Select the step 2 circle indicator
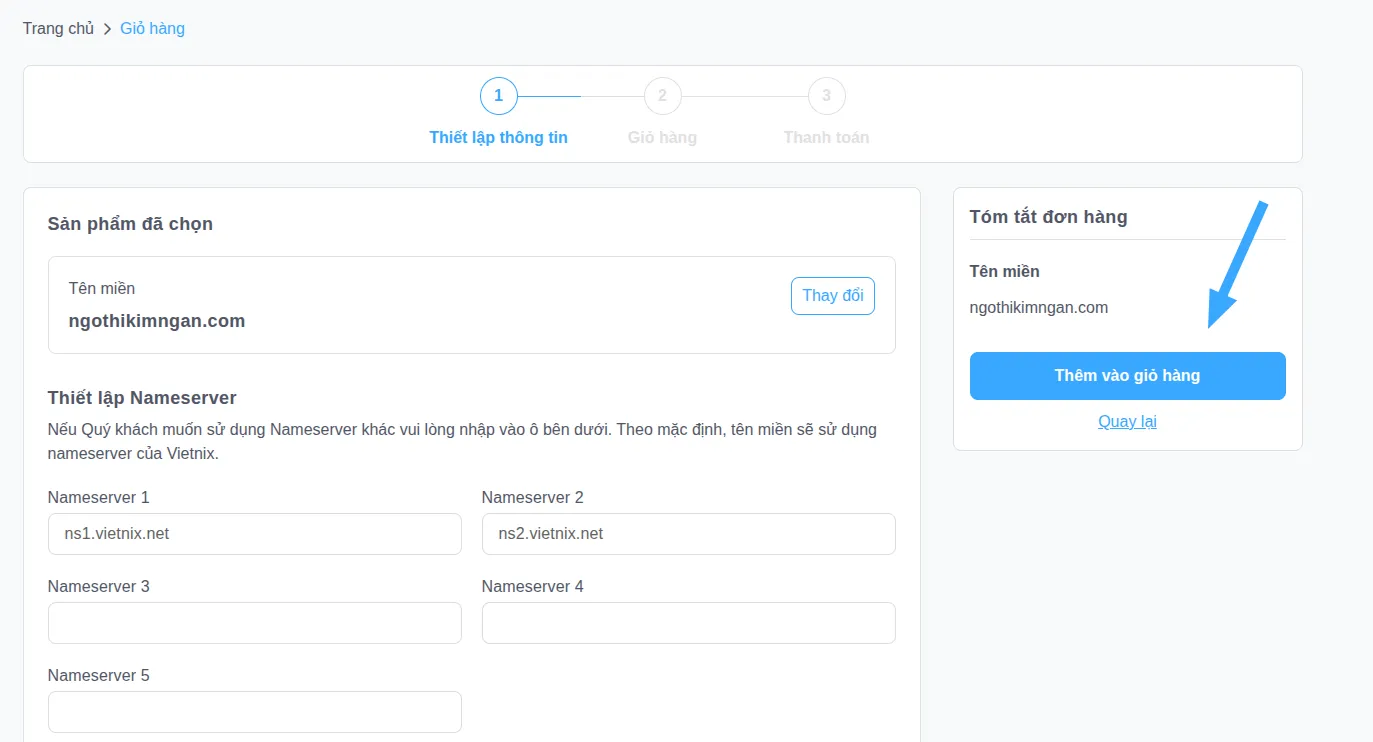 [x=662, y=96]
